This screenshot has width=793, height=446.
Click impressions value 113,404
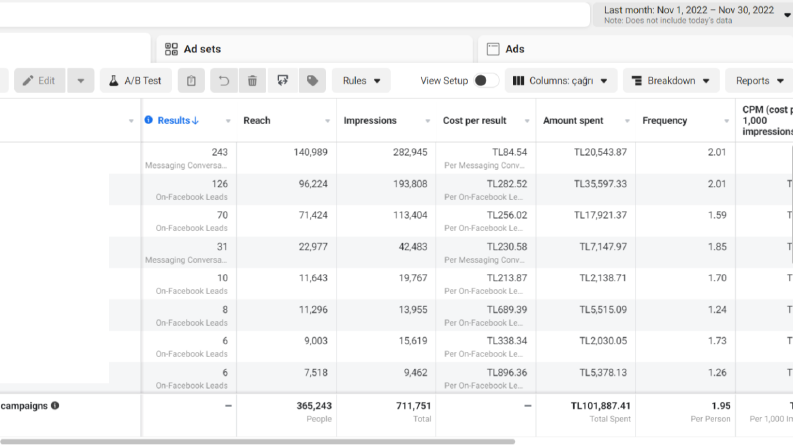410,215
